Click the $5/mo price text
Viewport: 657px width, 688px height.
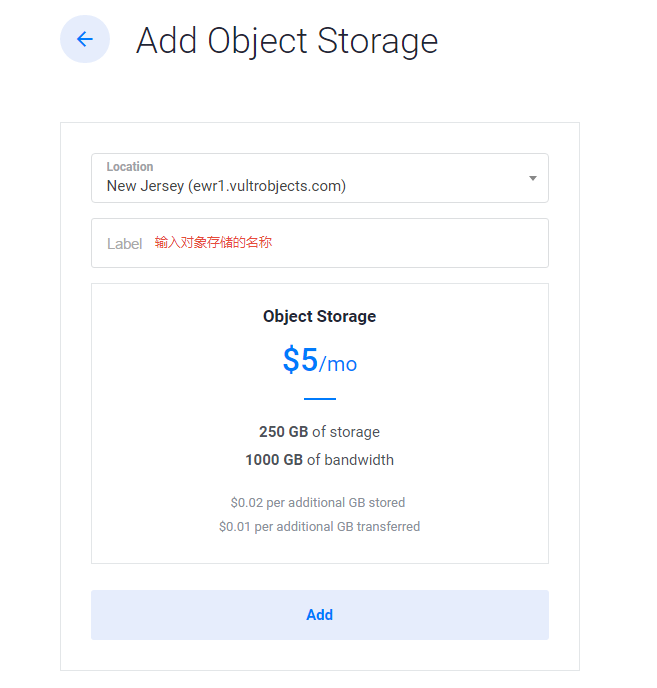click(x=320, y=360)
